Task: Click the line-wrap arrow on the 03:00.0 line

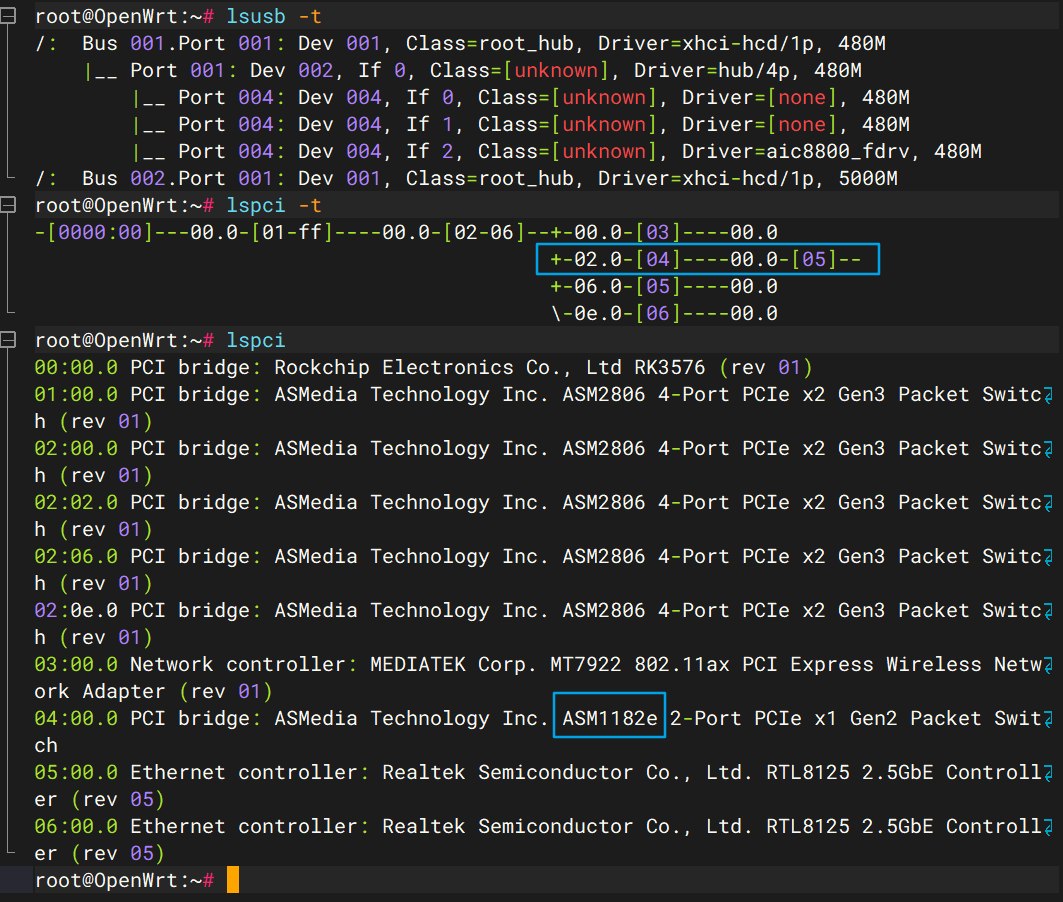Action: pyautogui.click(x=1048, y=665)
